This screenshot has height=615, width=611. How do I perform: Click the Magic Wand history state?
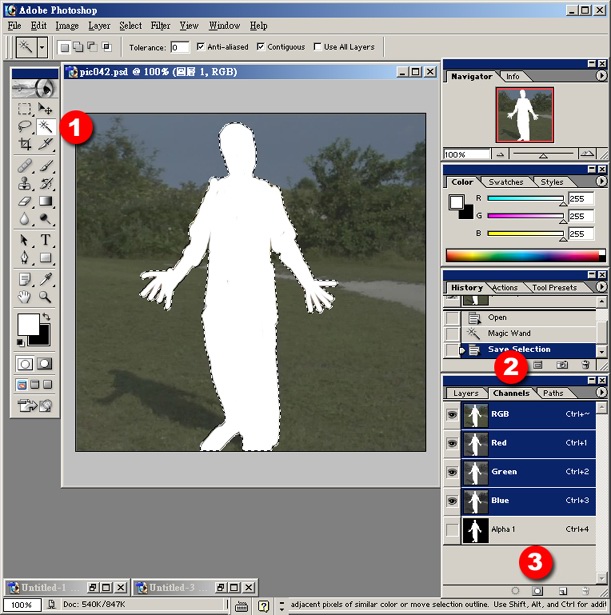tap(509, 333)
